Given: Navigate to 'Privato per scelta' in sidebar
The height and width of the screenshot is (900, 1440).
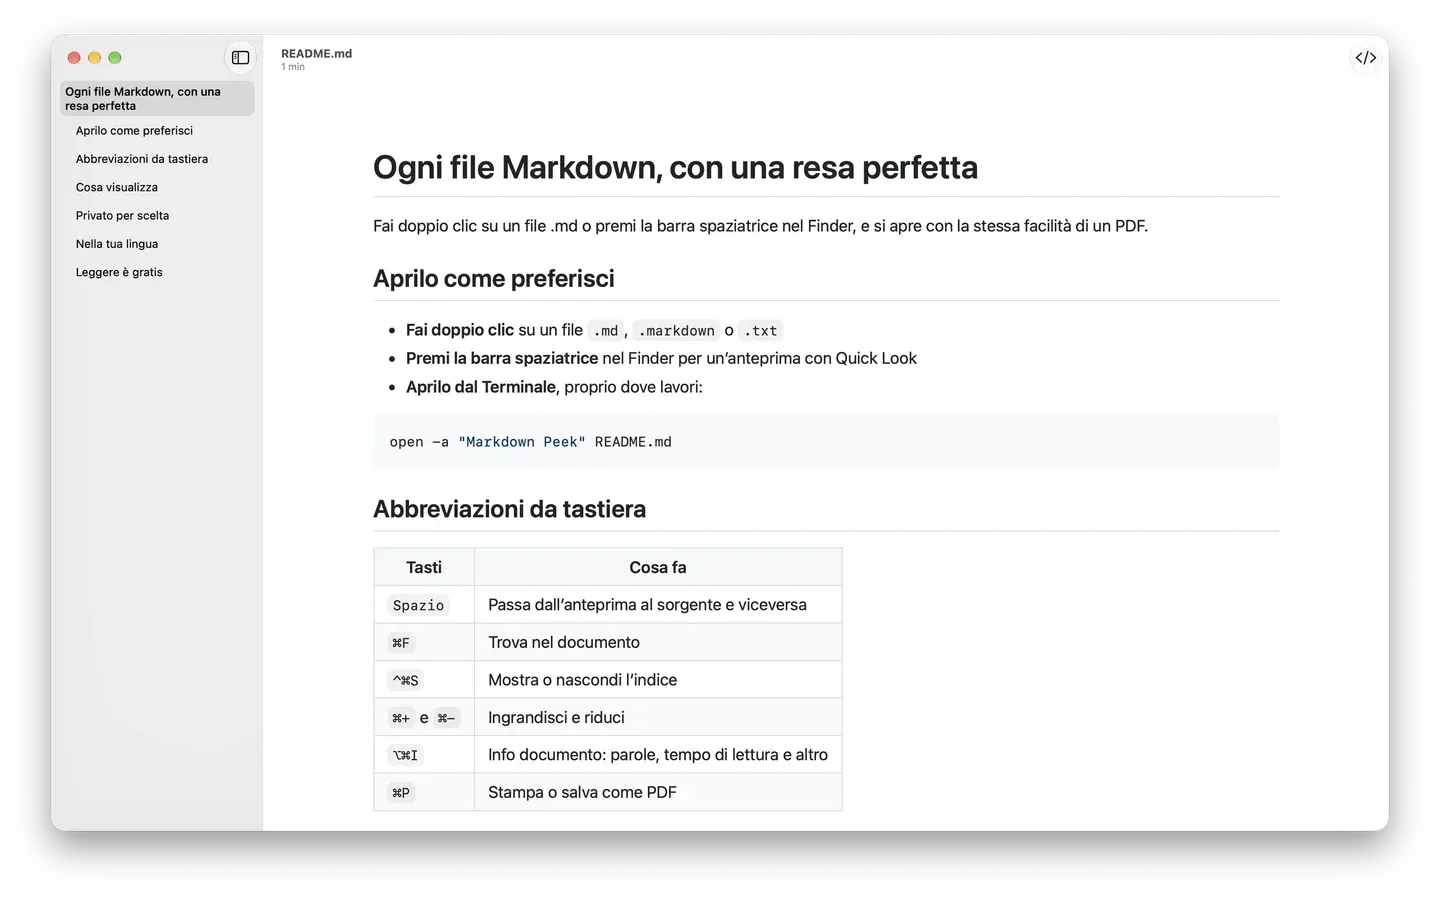Looking at the screenshot, I should [x=122, y=216].
